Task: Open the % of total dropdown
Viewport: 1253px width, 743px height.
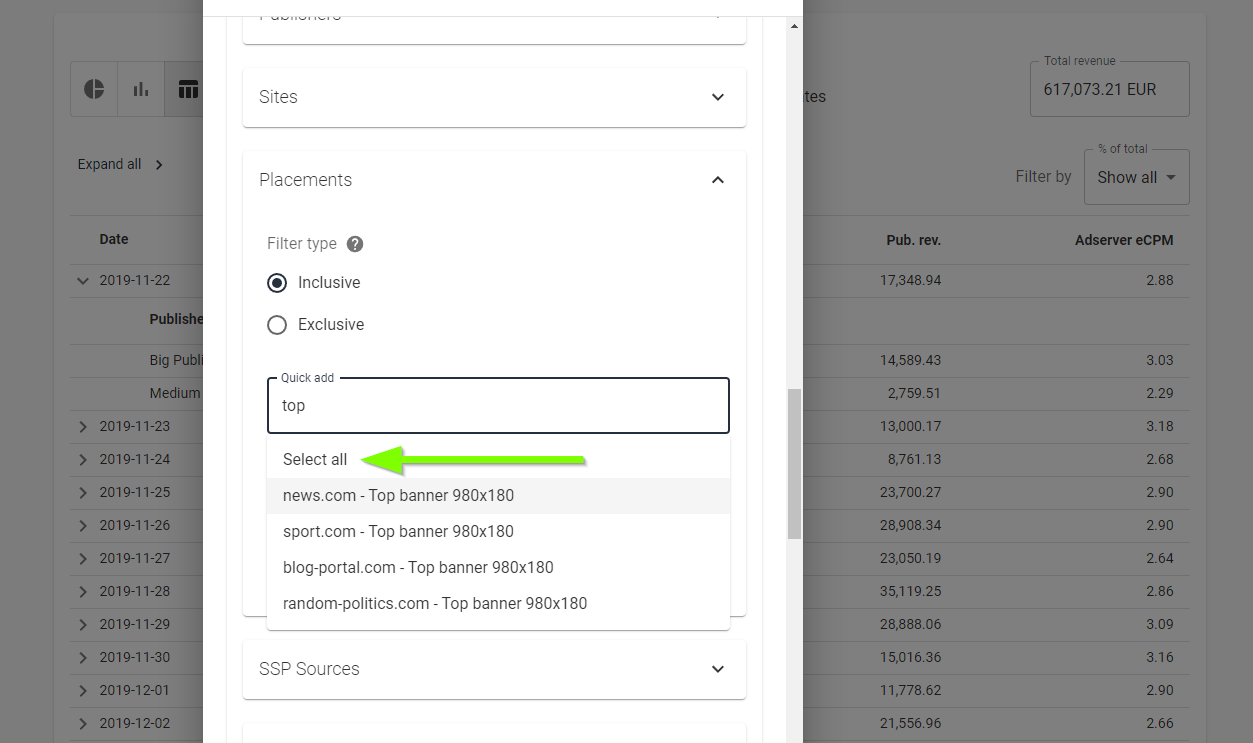Action: click(x=1137, y=177)
